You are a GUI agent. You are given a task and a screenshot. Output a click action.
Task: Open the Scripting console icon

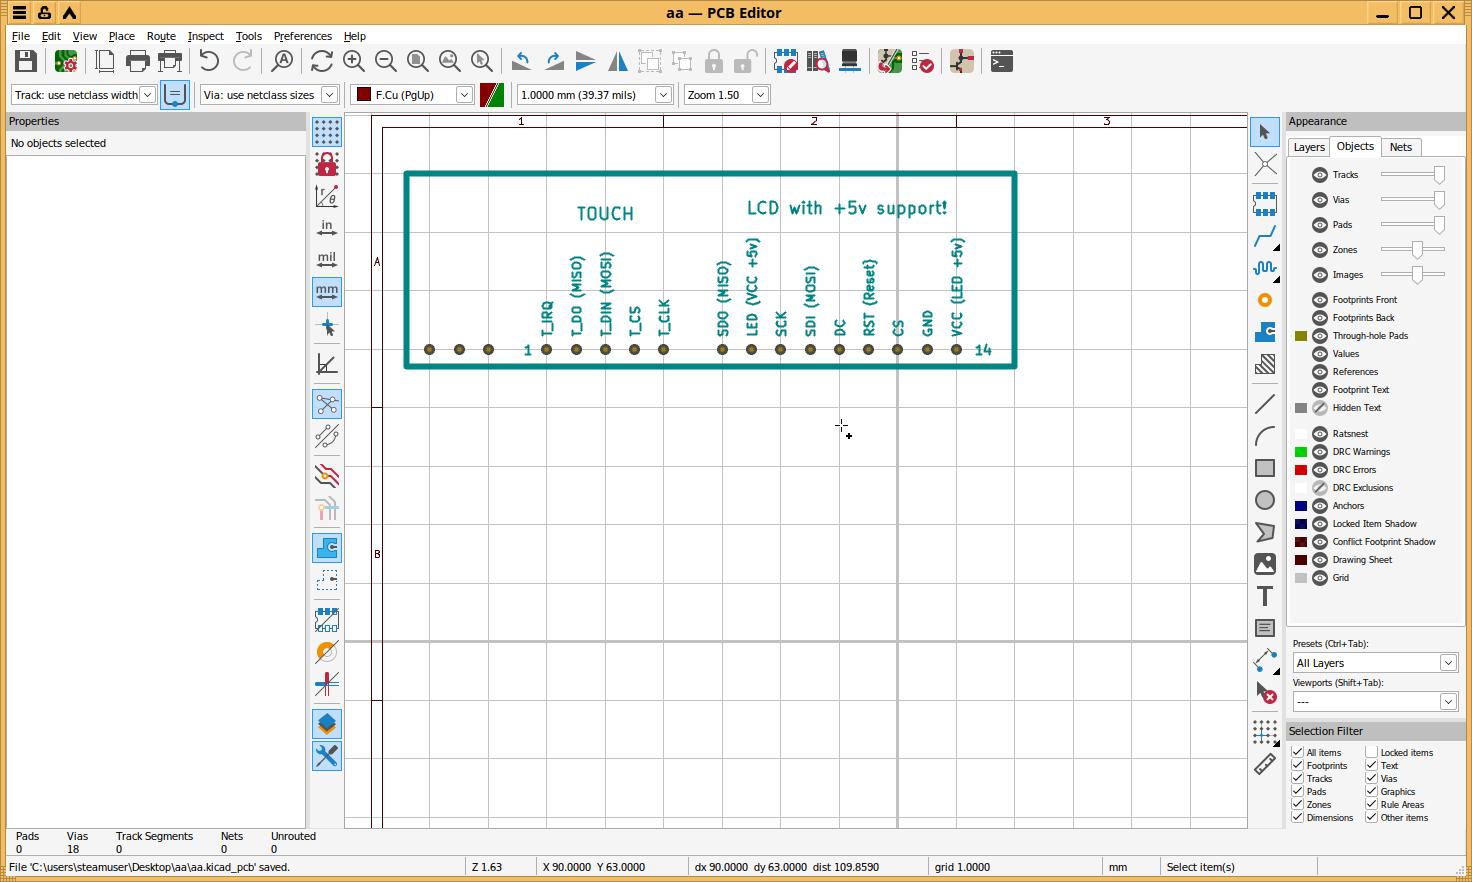click(1001, 62)
